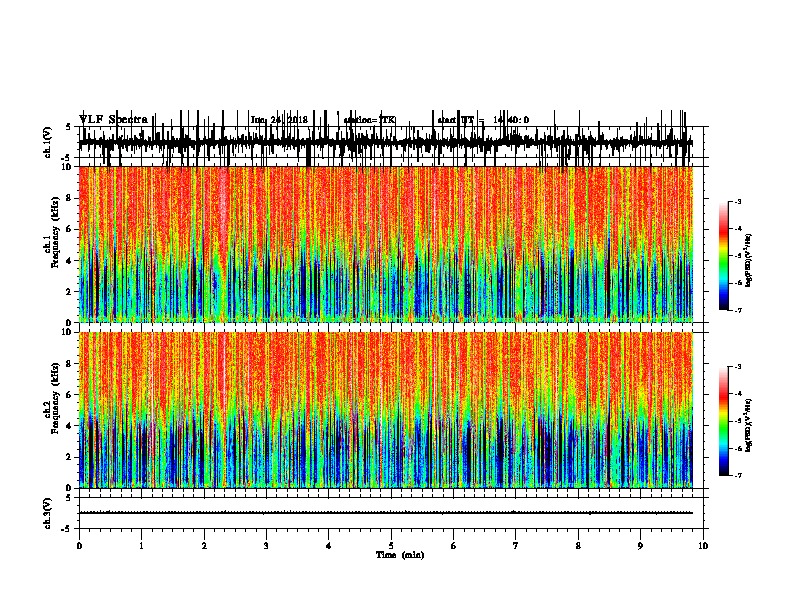This screenshot has height=612, width=792.
Task: Click the "-5" volt tick on ch.3(V) axis
Action: click(67, 529)
